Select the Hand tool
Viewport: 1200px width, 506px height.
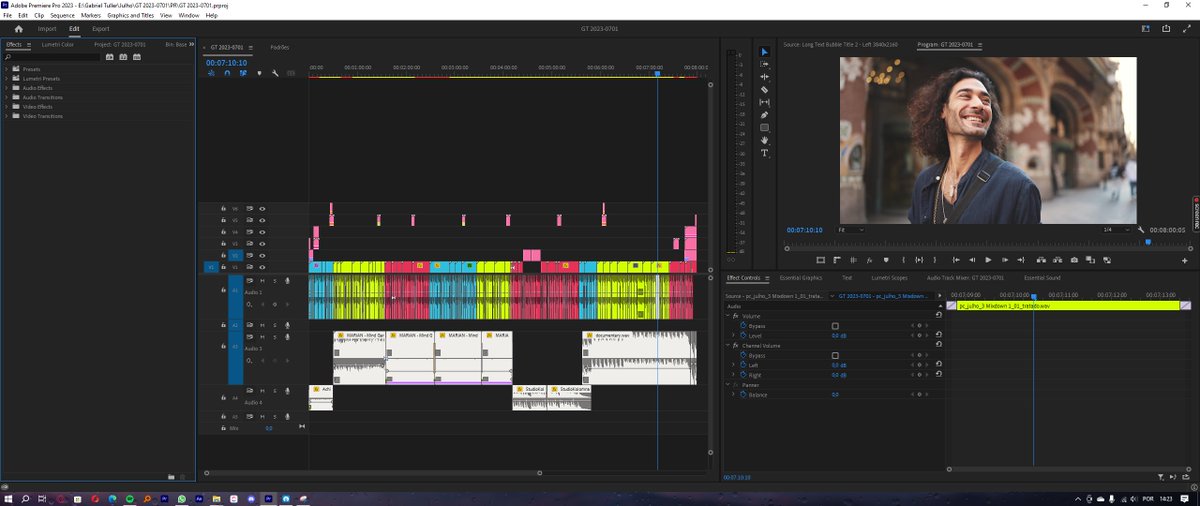[x=765, y=140]
